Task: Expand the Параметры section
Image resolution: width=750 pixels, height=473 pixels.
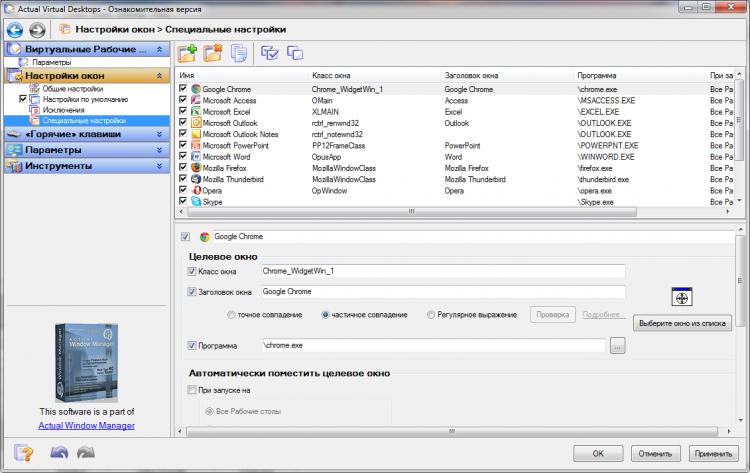Action: coord(159,150)
